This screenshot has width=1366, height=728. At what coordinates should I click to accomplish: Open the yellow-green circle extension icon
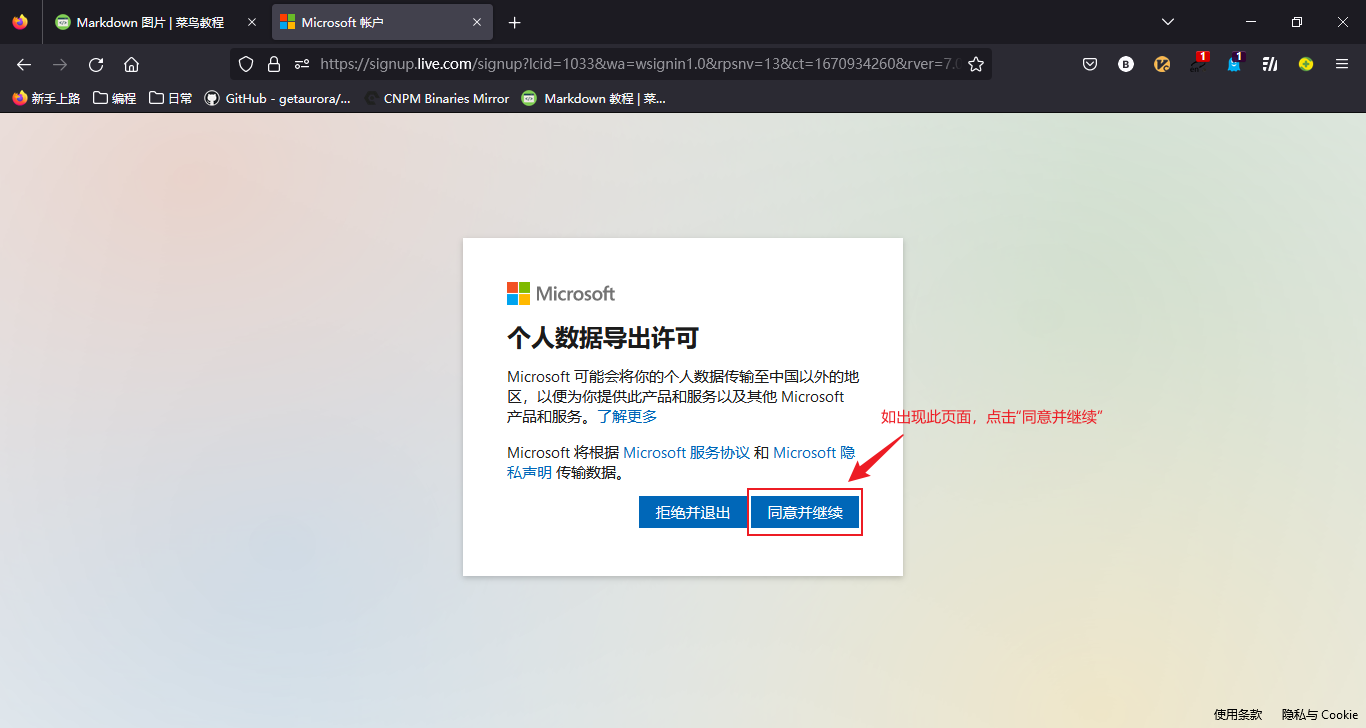click(x=1306, y=64)
